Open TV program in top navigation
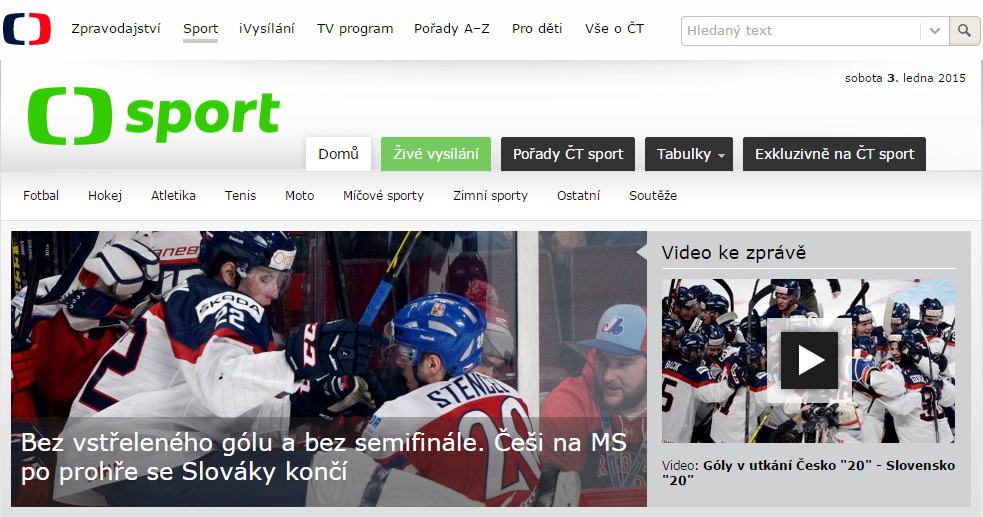Viewport: 983px width, 517px height. [355, 29]
